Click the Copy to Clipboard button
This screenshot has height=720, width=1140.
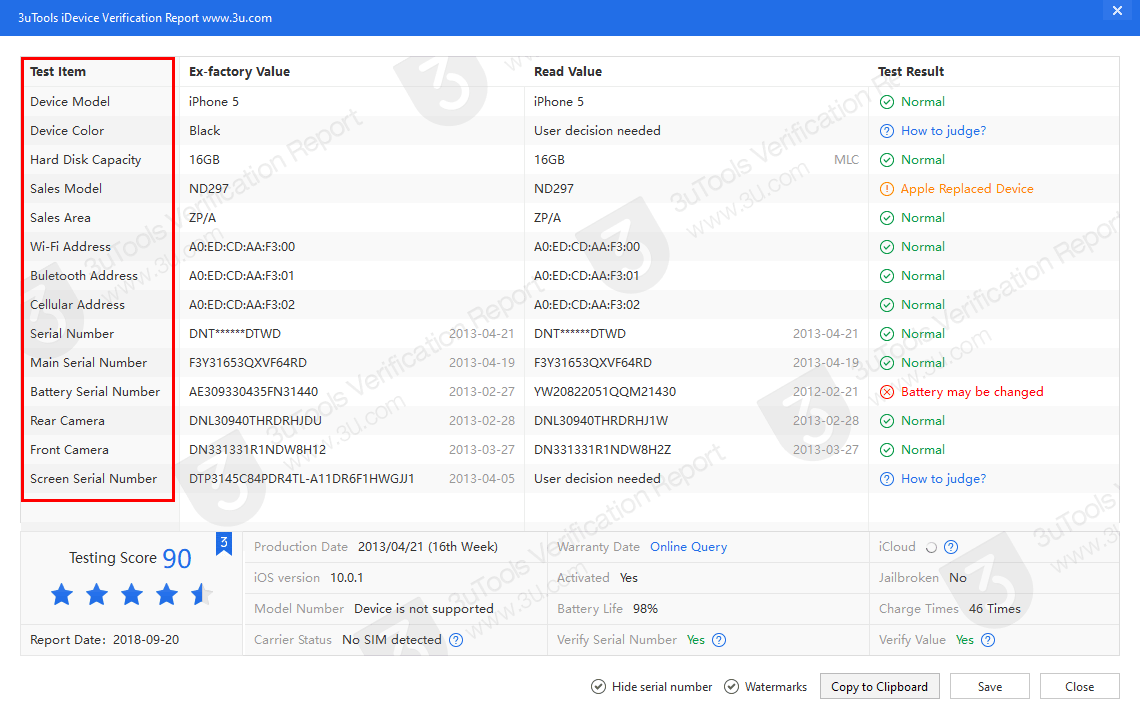click(879, 687)
